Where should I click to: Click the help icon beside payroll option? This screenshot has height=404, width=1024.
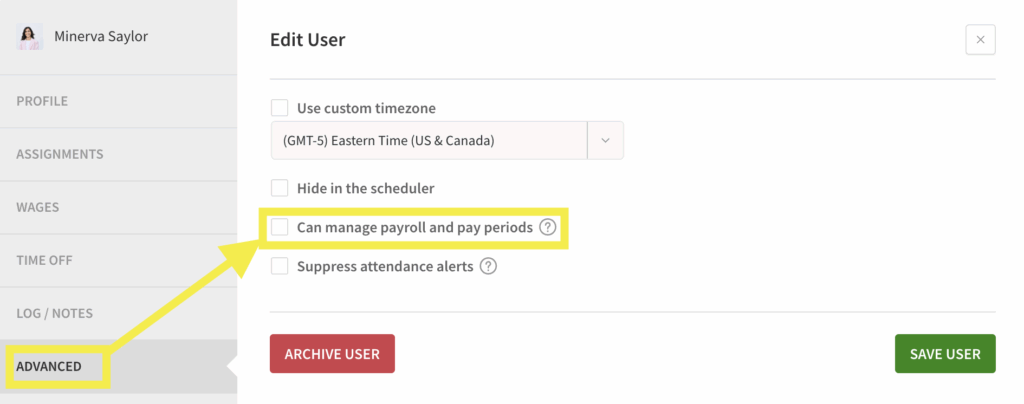(547, 228)
